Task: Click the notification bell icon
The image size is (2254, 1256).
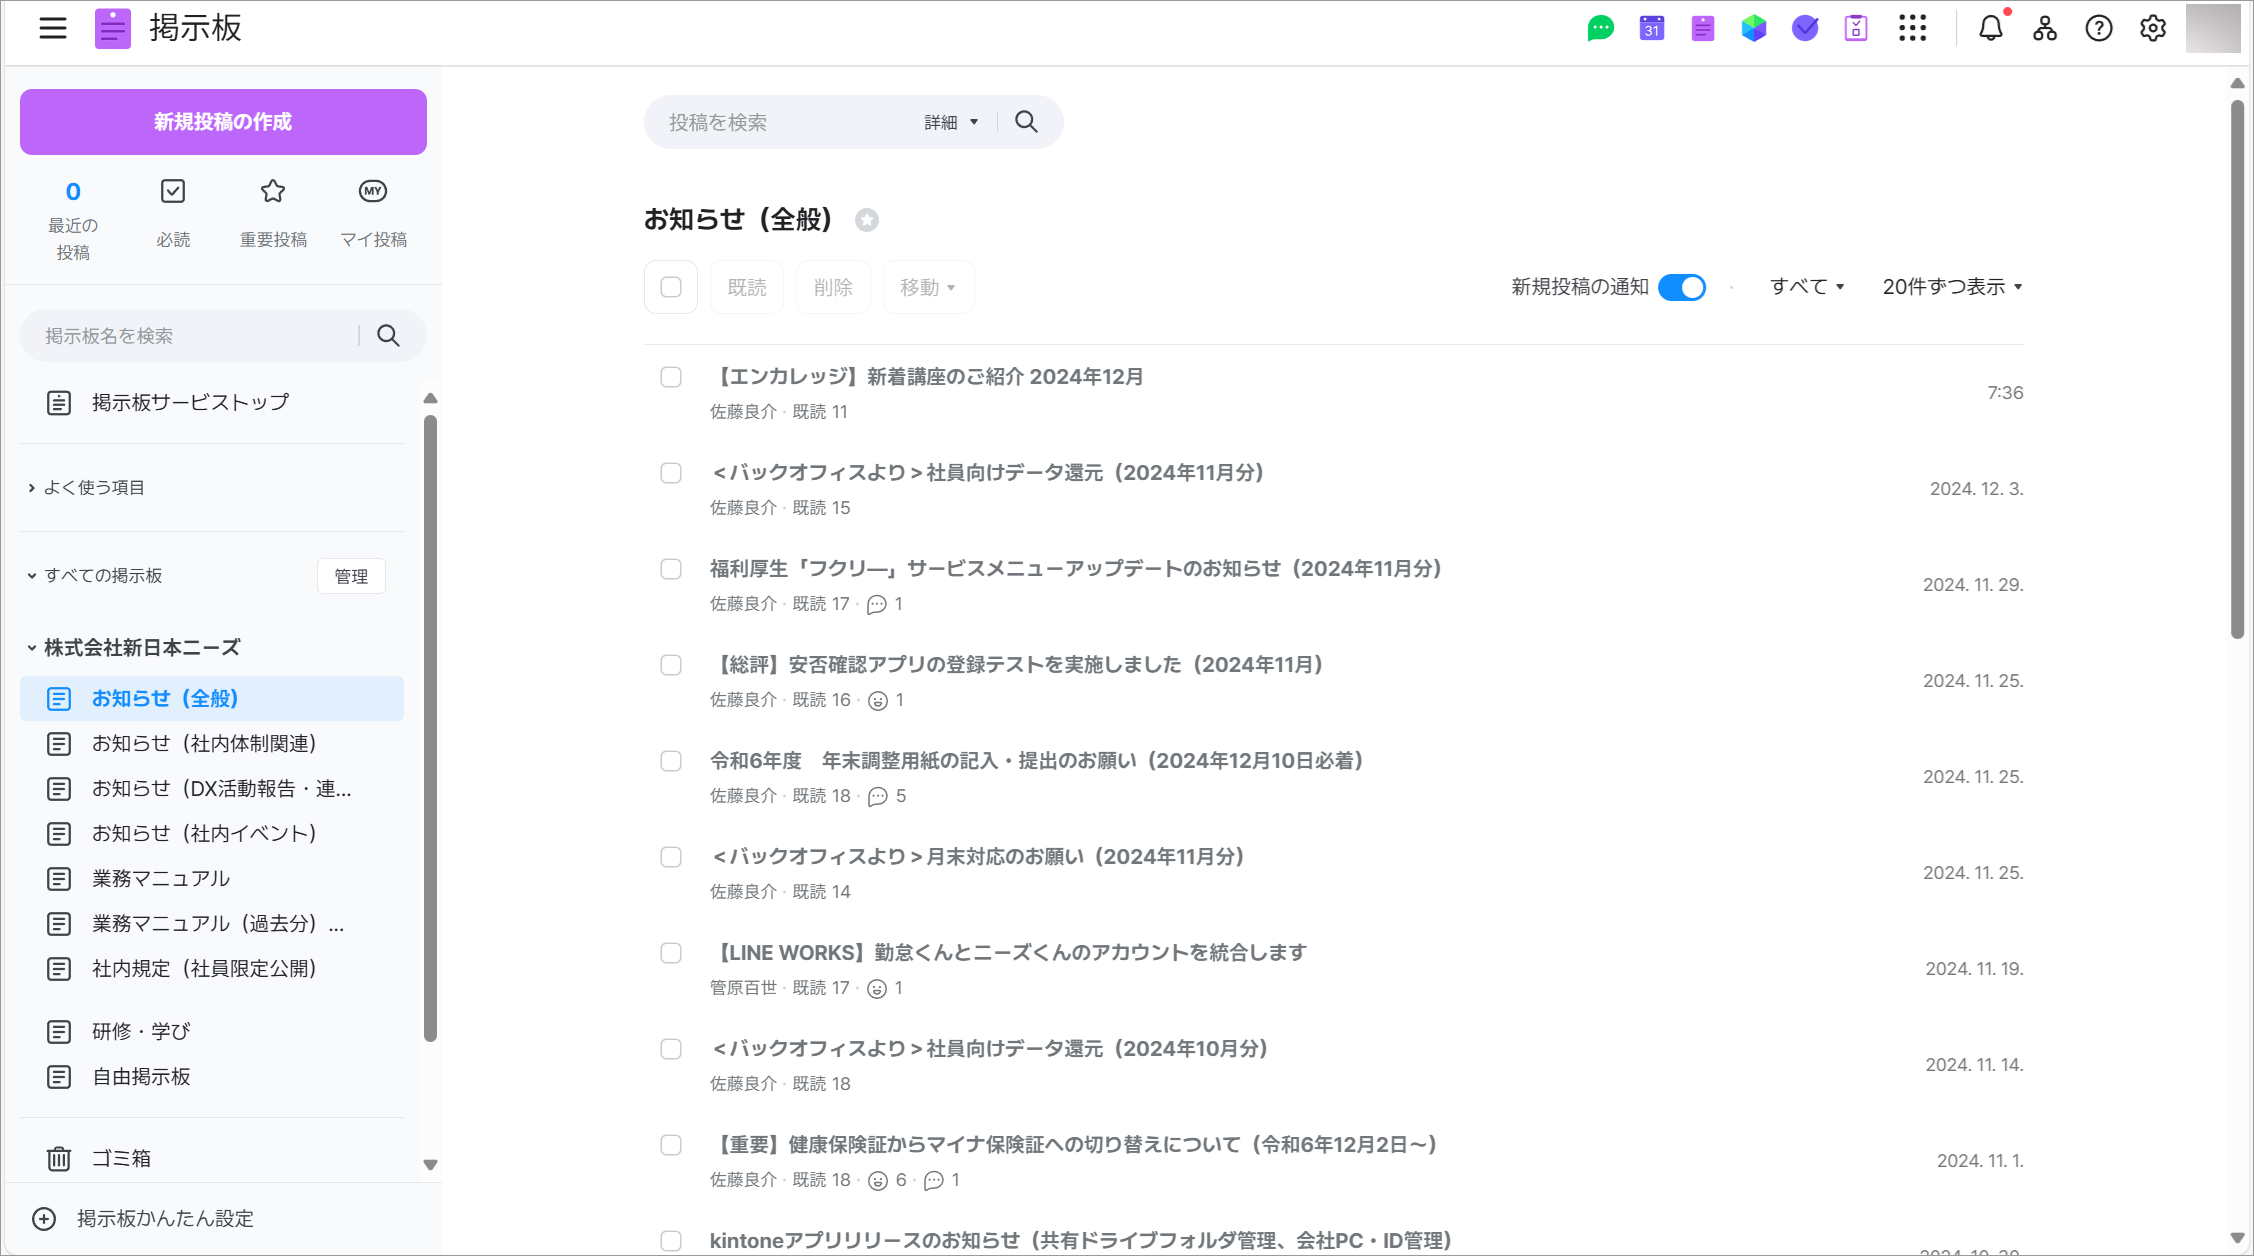Action: tap(1990, 28)
